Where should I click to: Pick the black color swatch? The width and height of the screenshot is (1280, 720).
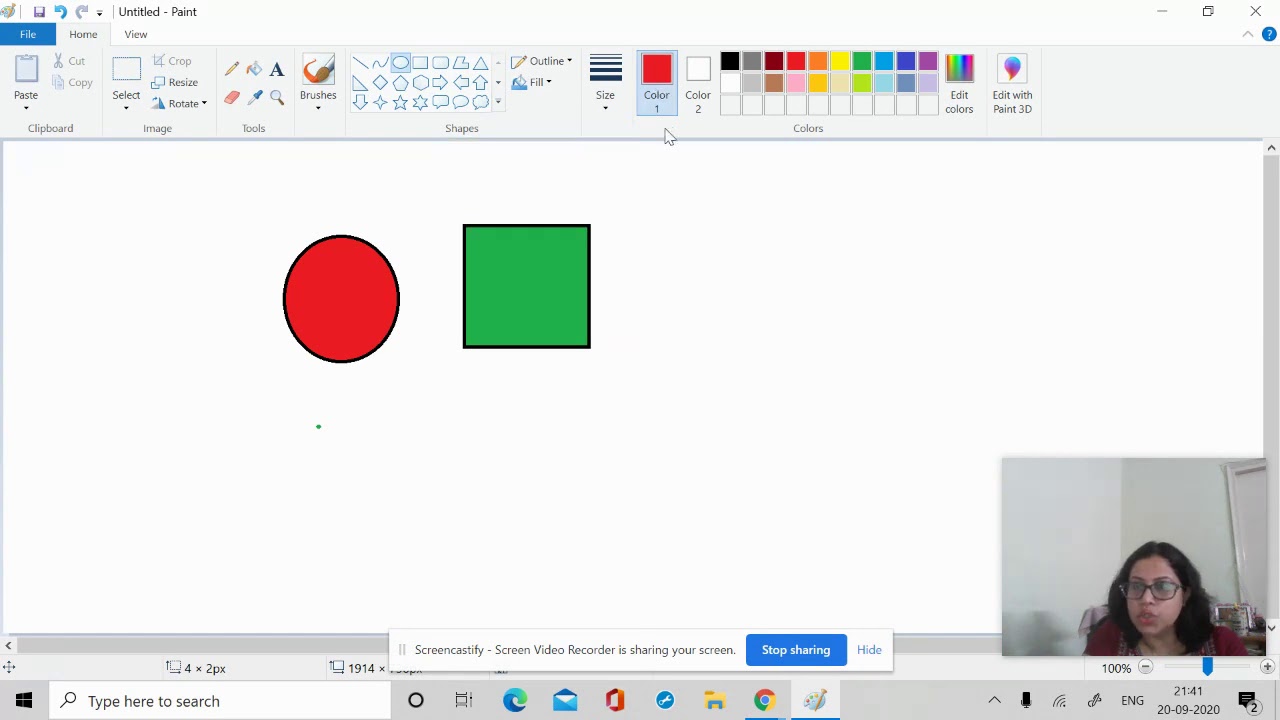tap(730, 62)
